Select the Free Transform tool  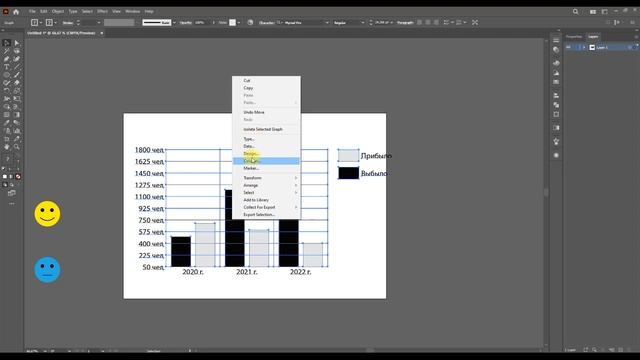point(17,99)
